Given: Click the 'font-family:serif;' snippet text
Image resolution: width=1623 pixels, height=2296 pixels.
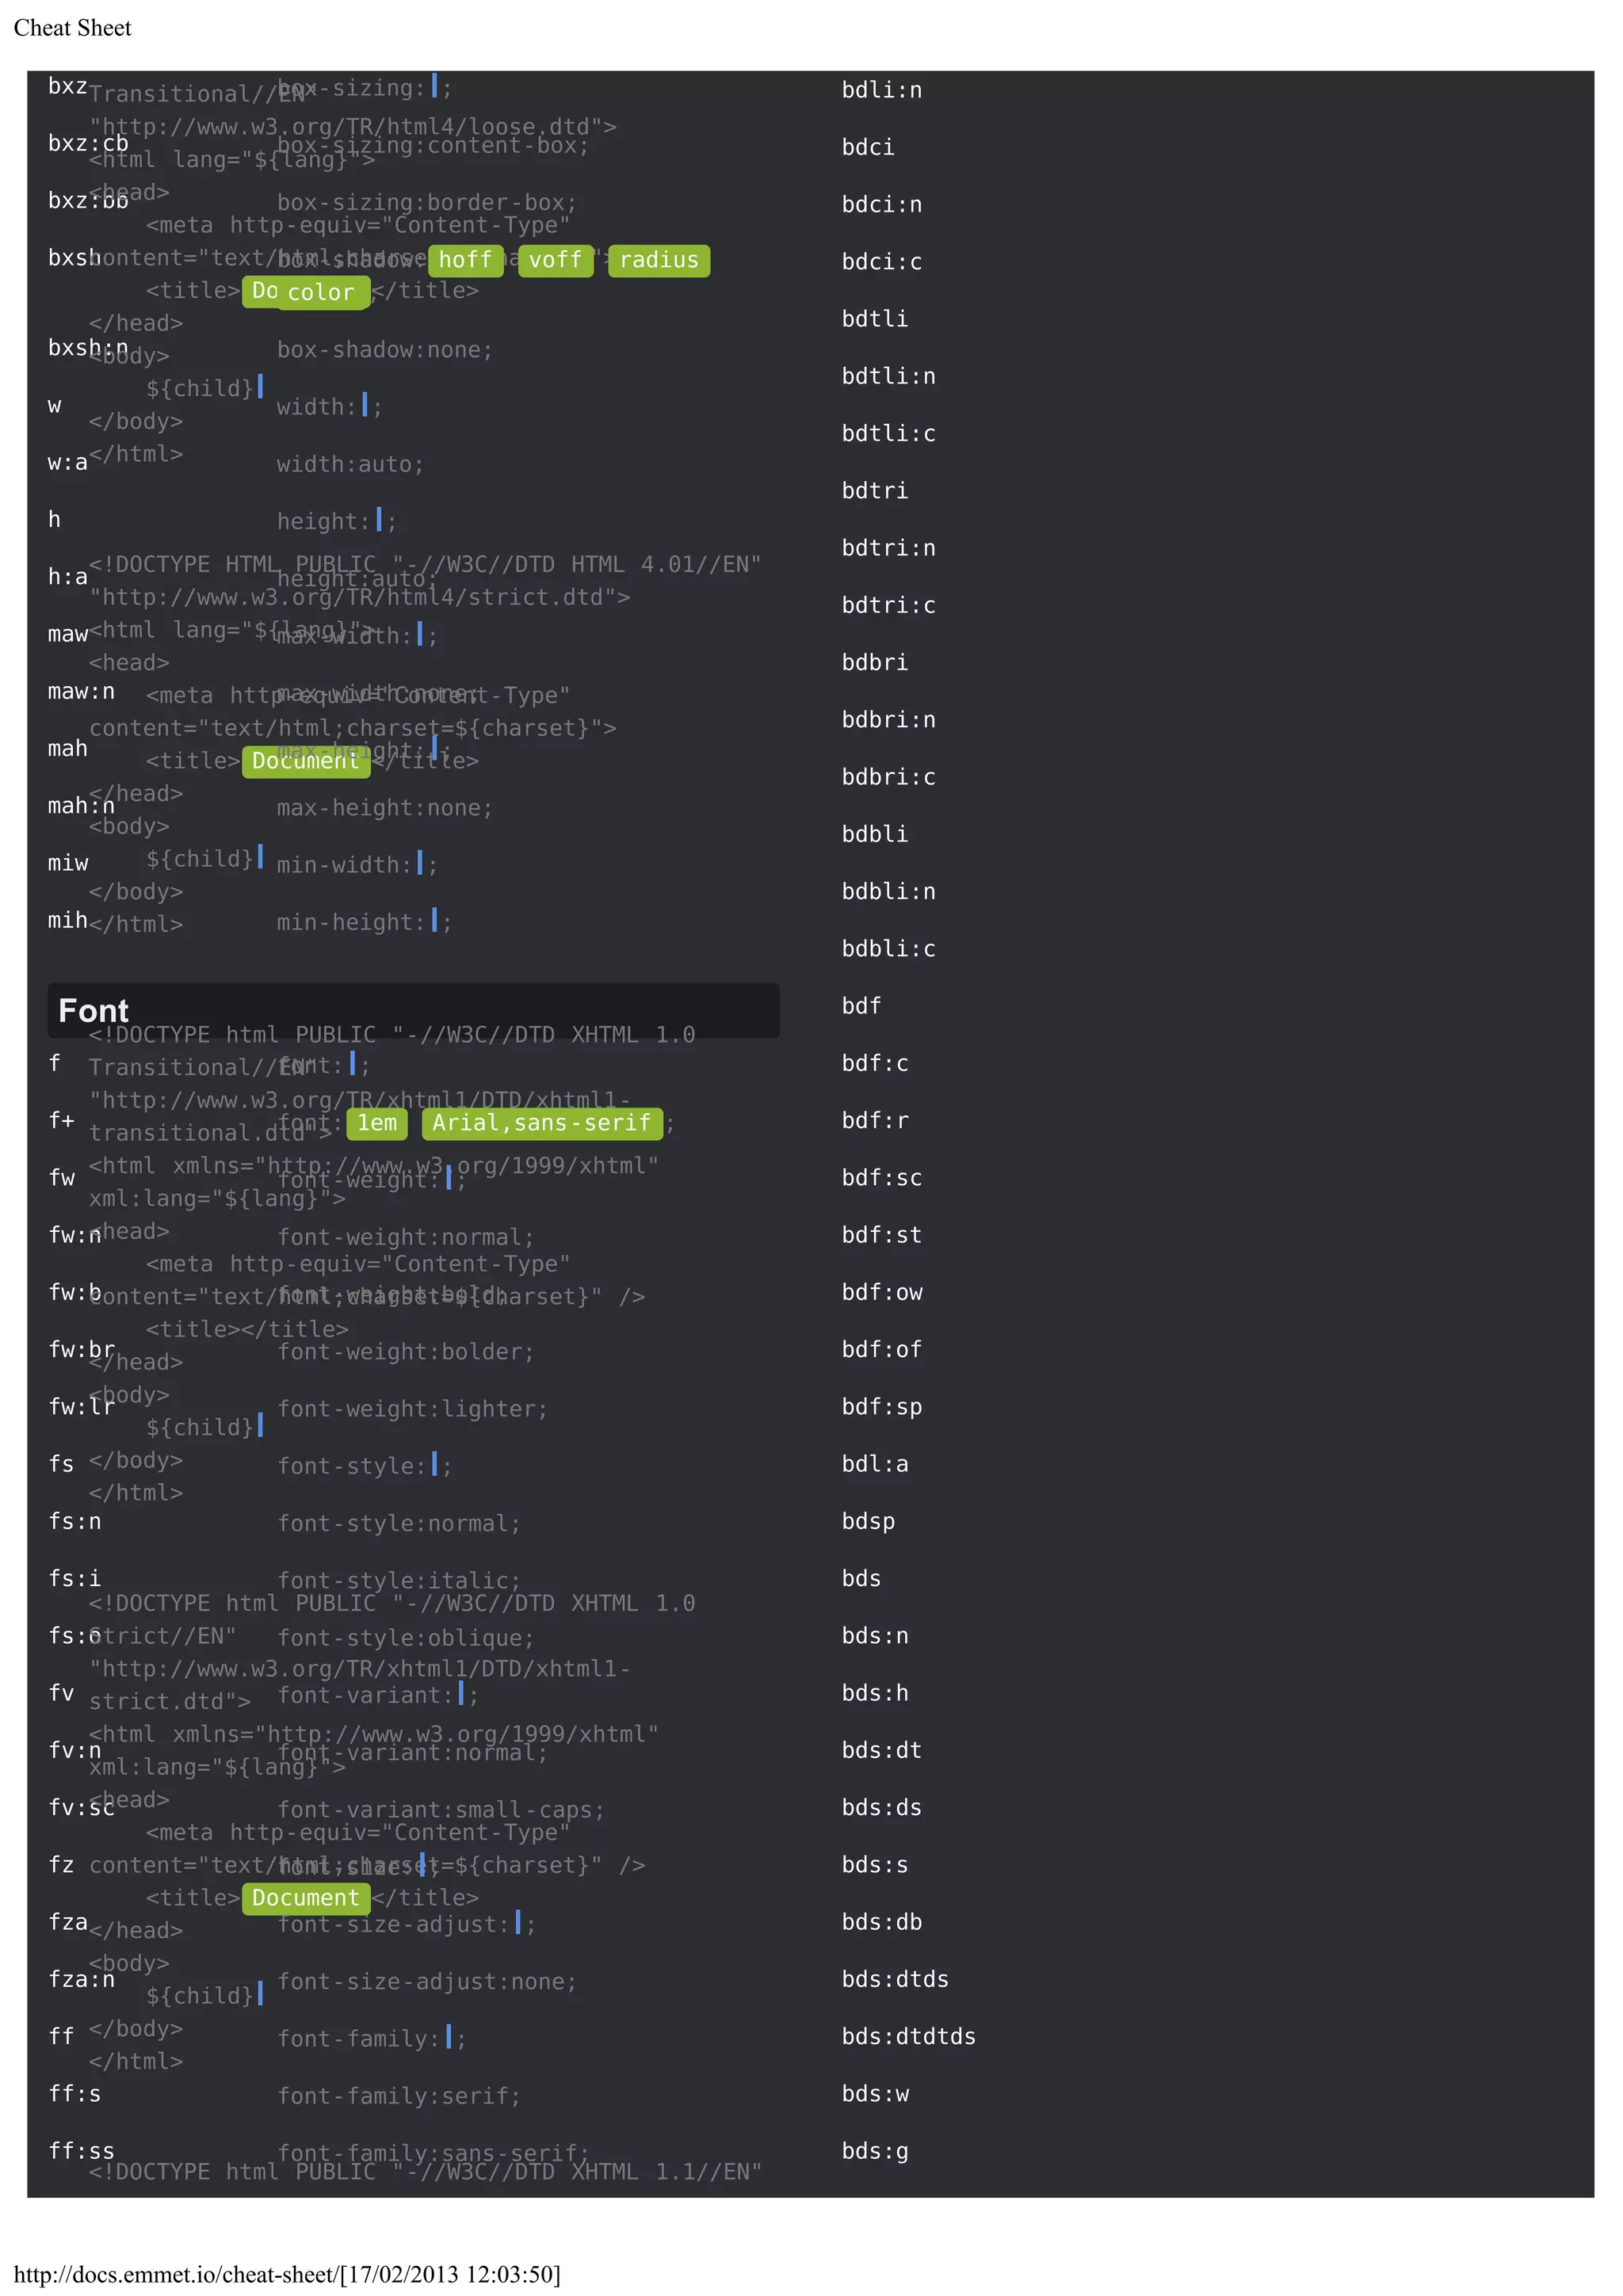Looking at the screenshot, I should point(399,2095).
